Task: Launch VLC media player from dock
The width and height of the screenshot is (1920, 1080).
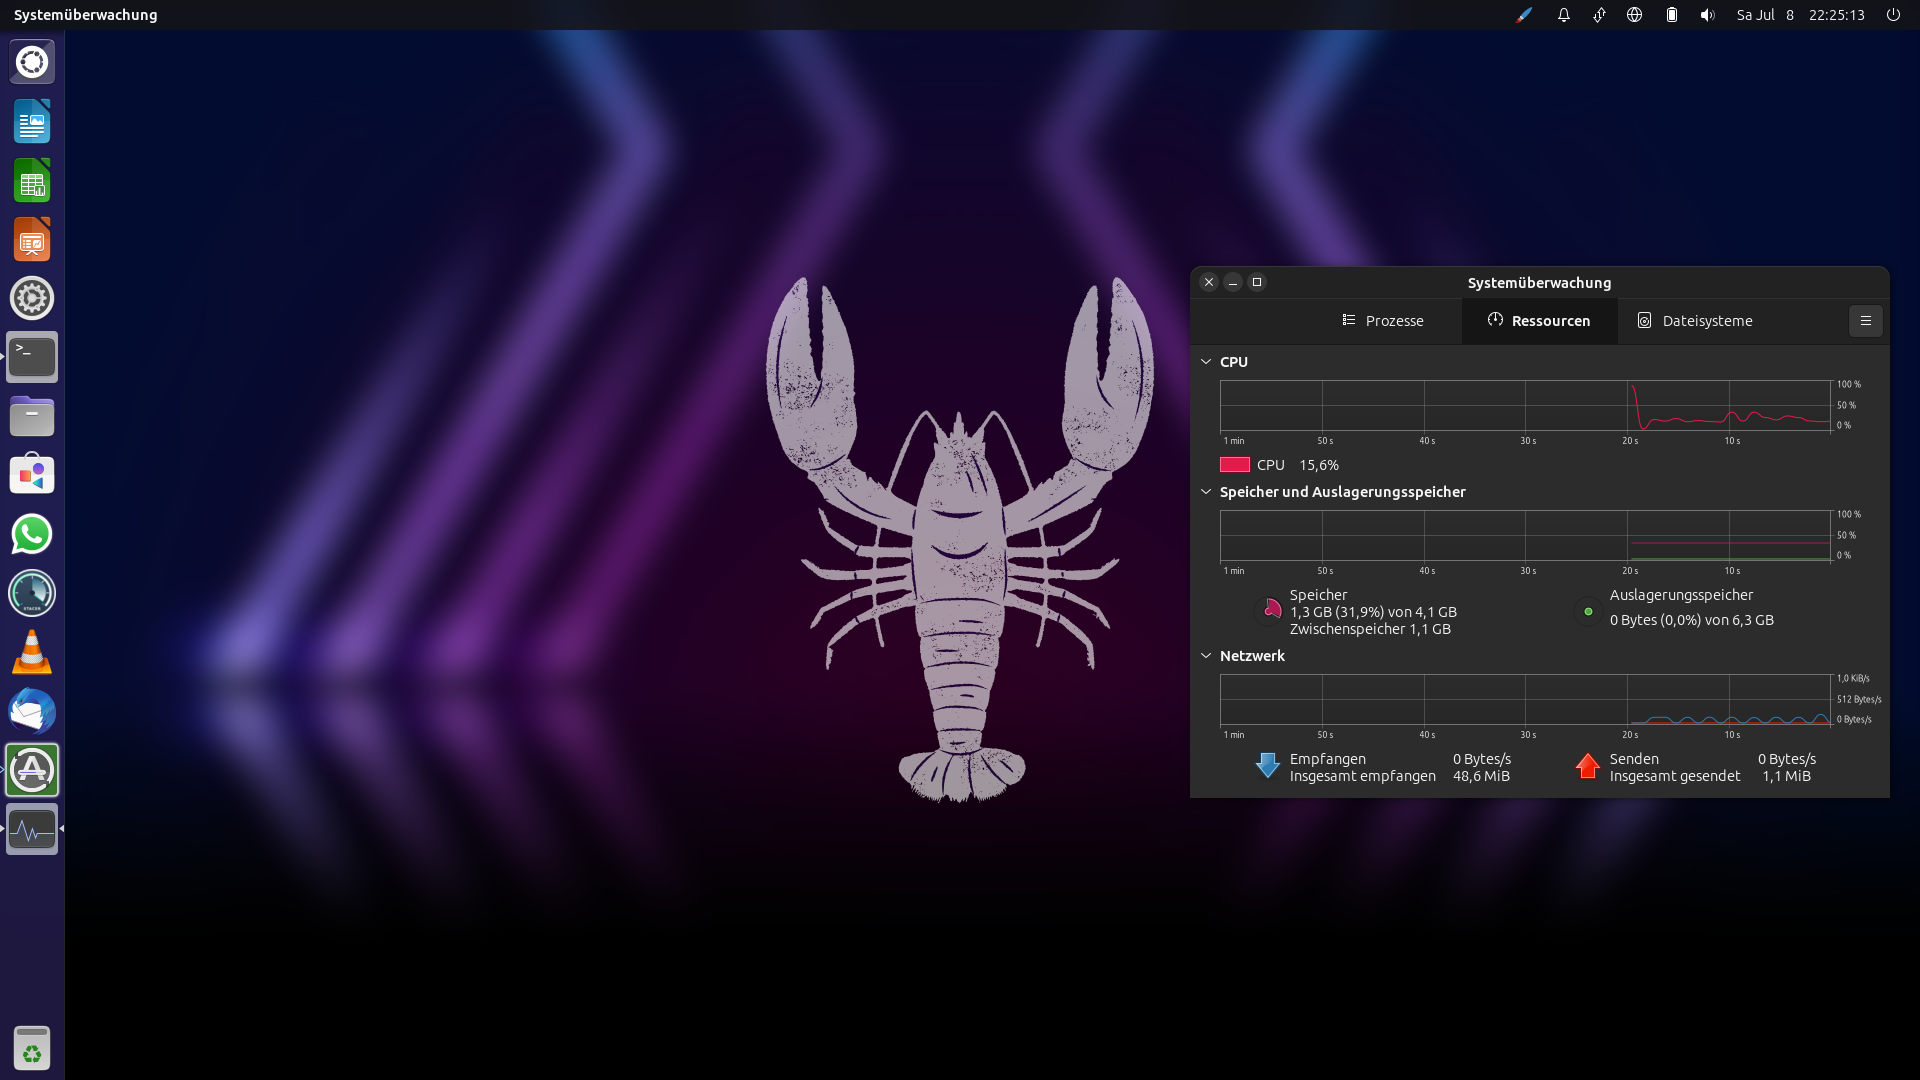Action: [x=32, y=652]
